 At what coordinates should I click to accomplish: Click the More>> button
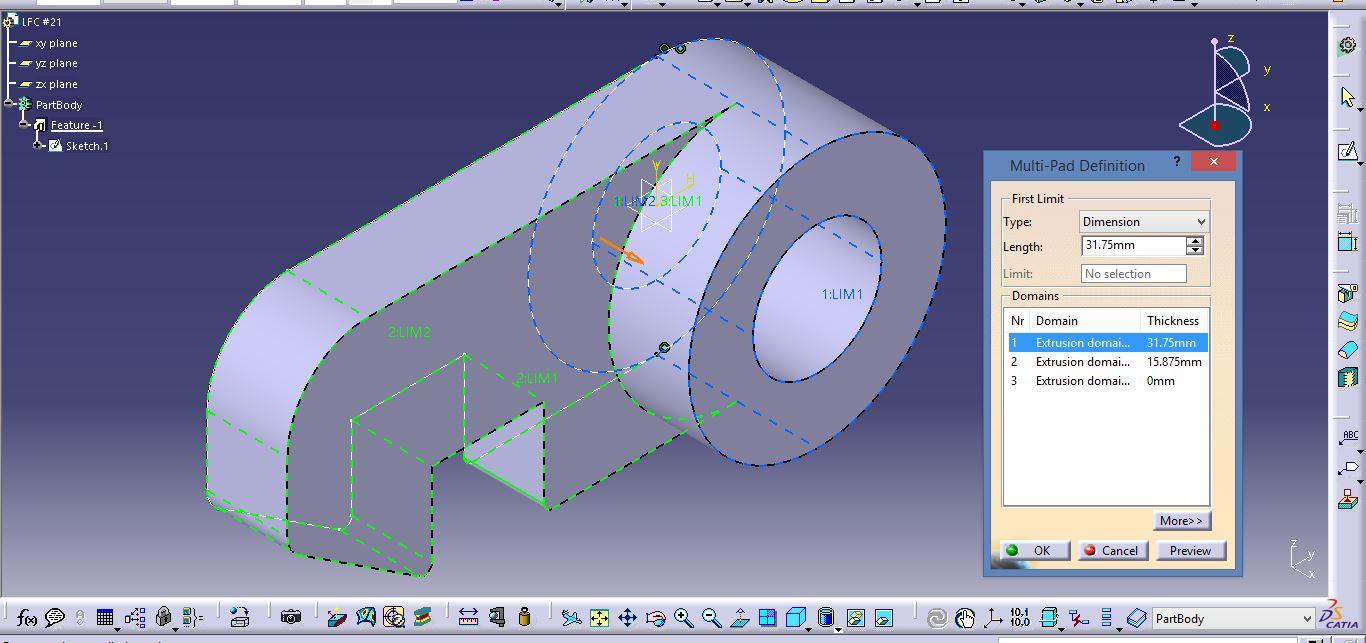[x=1181, y=521]
